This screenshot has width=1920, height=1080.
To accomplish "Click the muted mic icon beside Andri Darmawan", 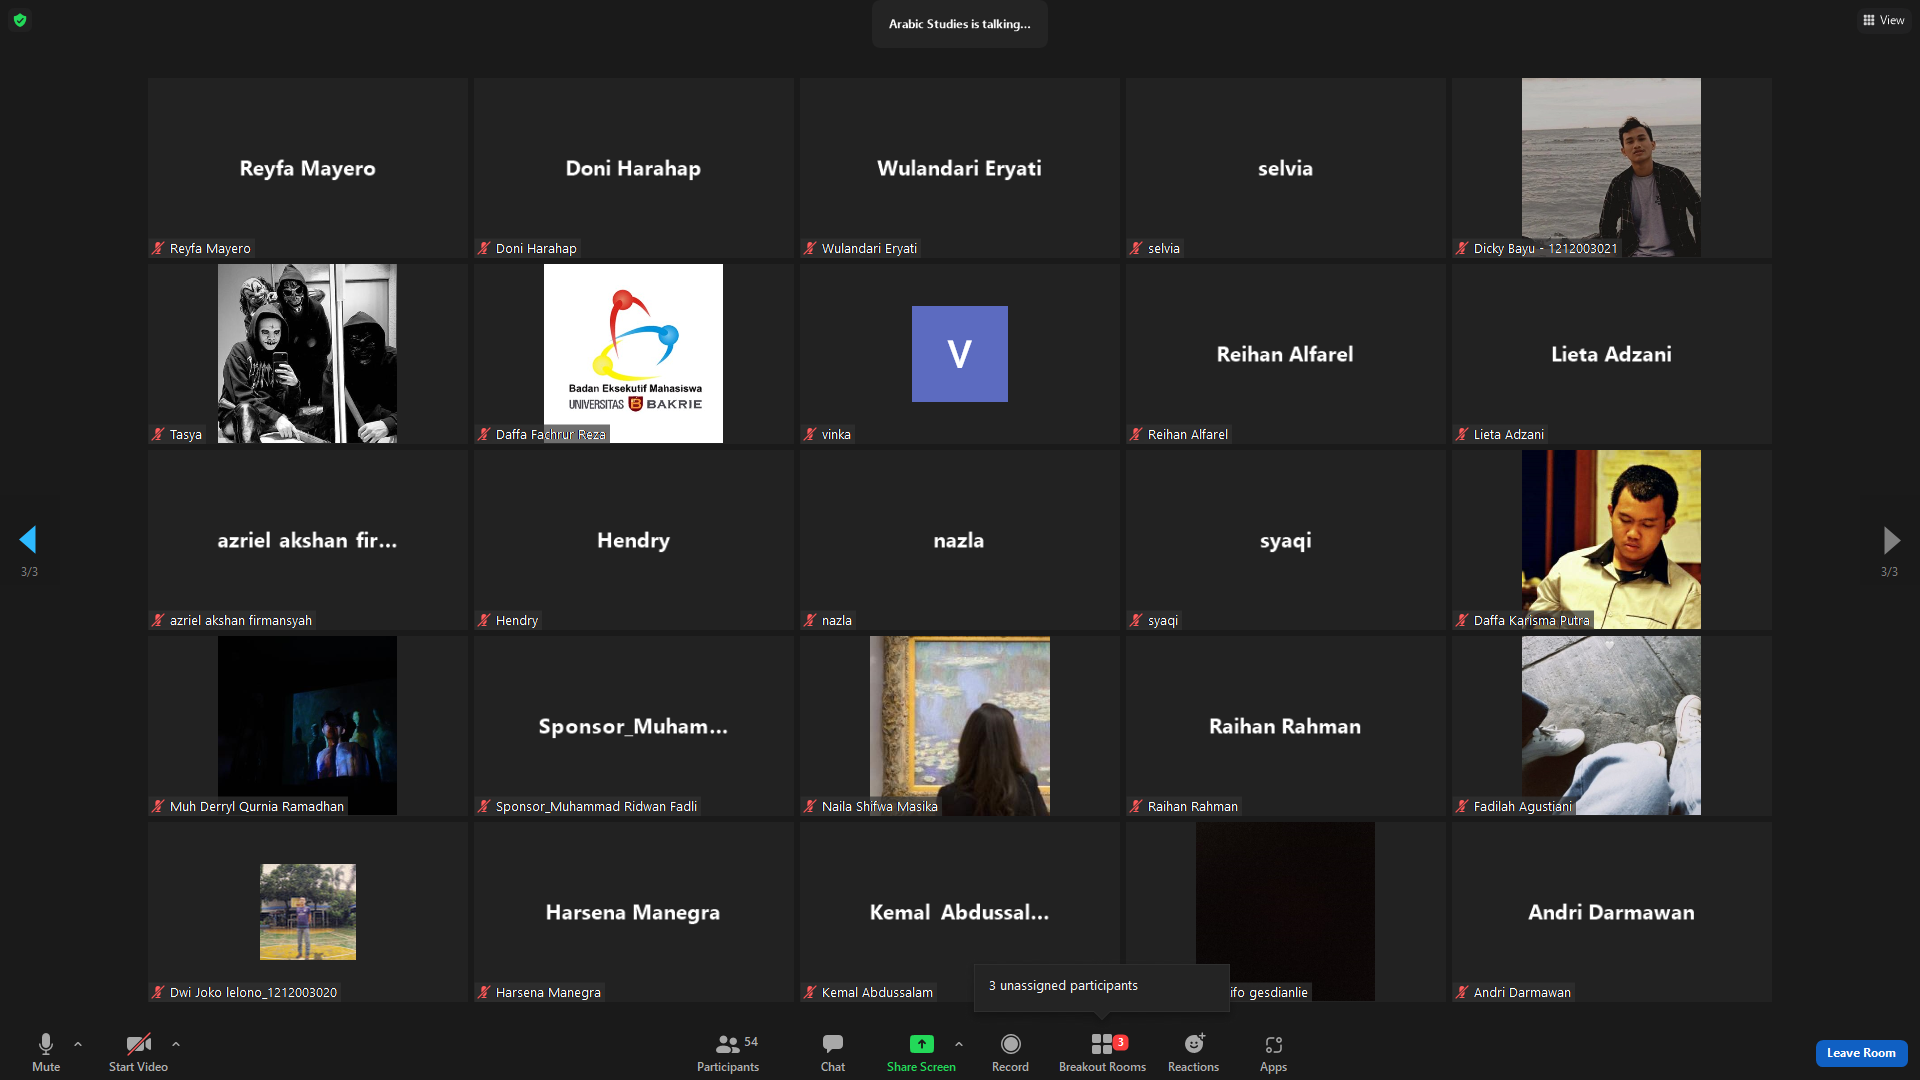I will [1462, 992].
